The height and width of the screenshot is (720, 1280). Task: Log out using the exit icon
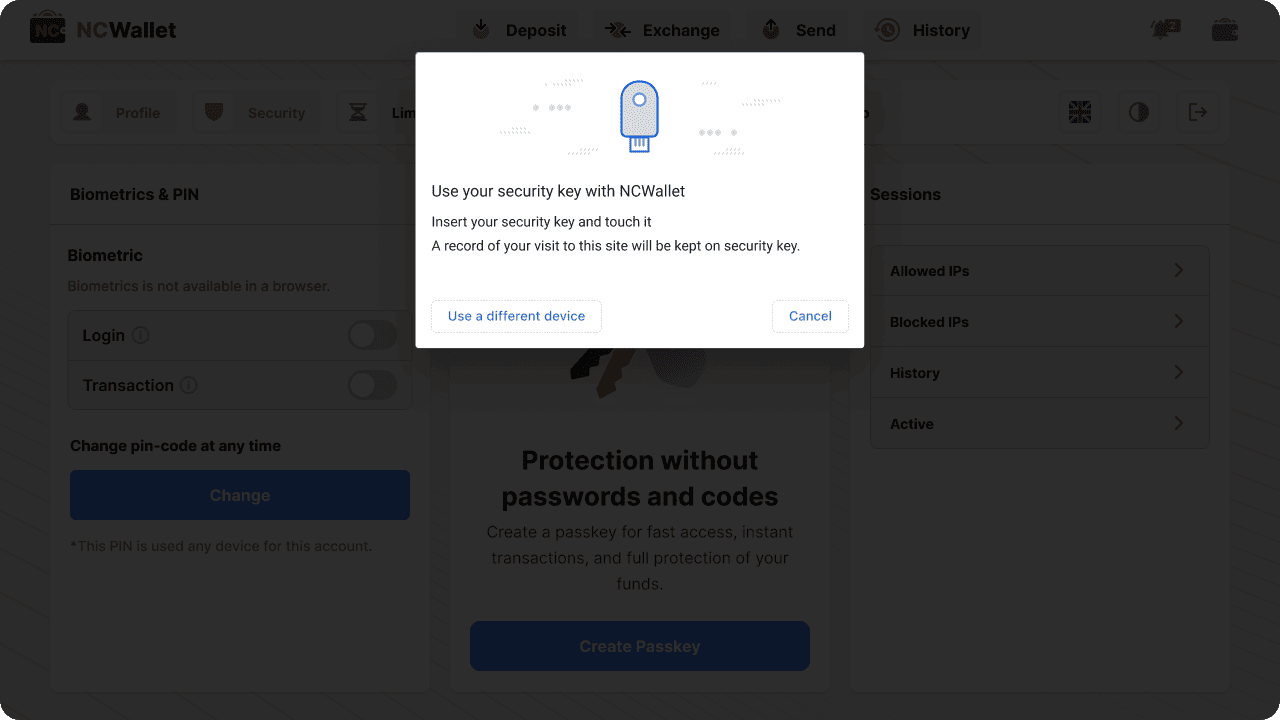(1197, 112)
